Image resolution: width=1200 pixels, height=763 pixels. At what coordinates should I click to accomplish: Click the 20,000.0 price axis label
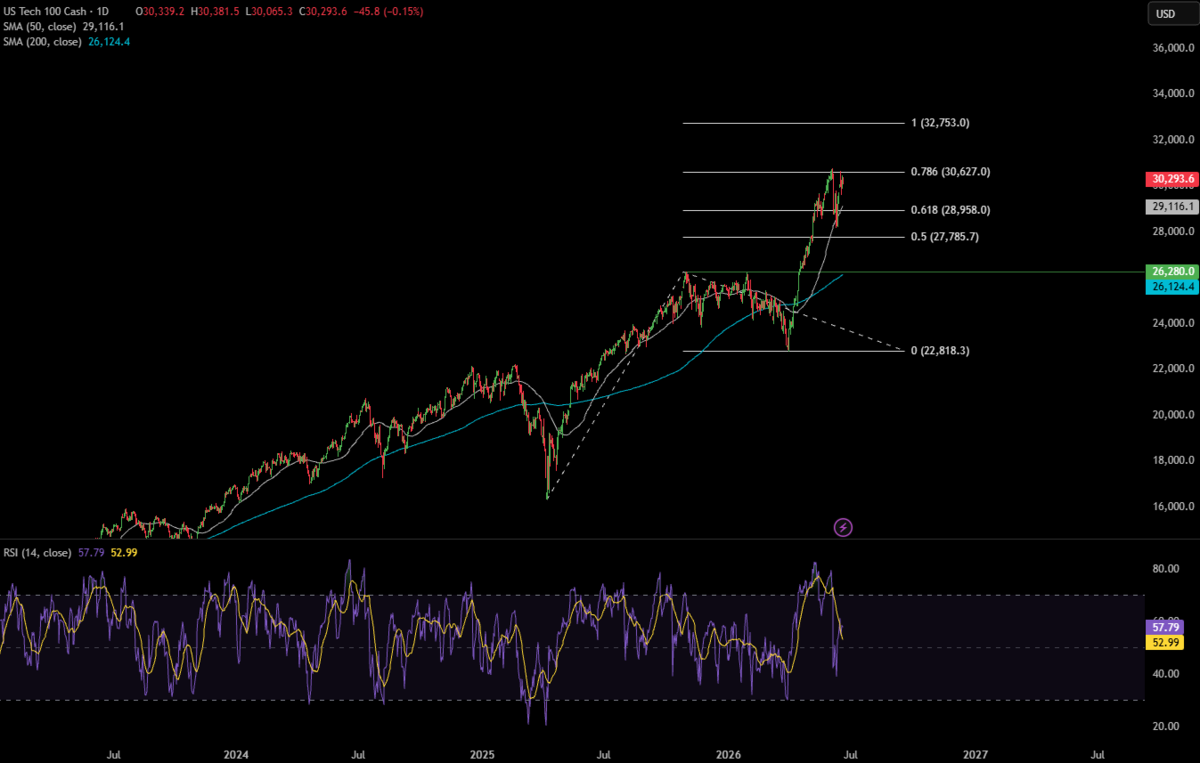[x=1172, y=415]
